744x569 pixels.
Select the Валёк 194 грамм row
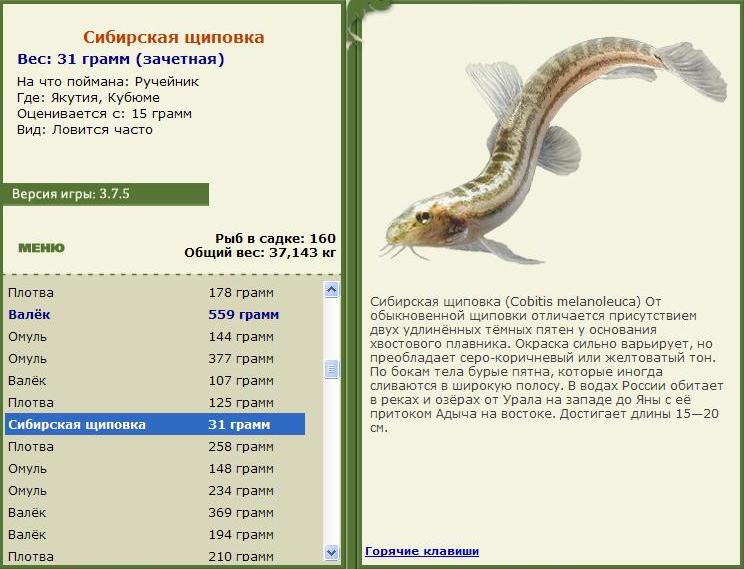click(155, 534)
